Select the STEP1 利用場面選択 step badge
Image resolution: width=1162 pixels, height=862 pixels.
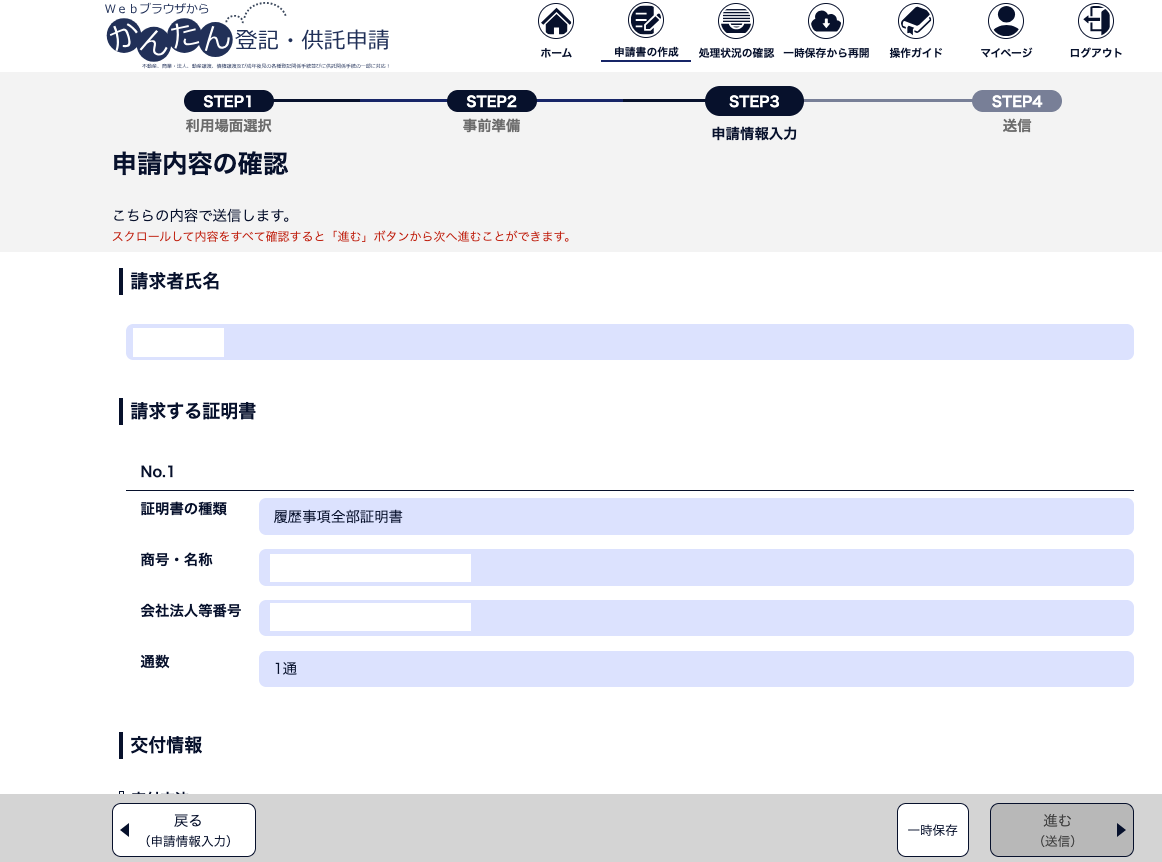click(228, 101)
